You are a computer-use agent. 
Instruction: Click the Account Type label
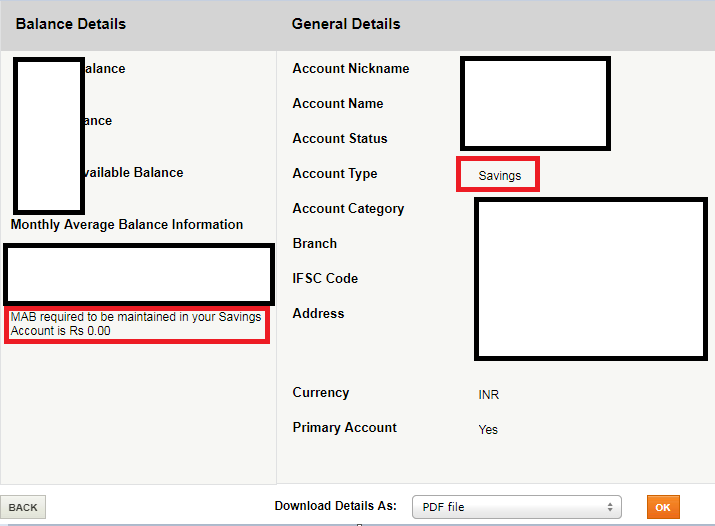[335, 174]
